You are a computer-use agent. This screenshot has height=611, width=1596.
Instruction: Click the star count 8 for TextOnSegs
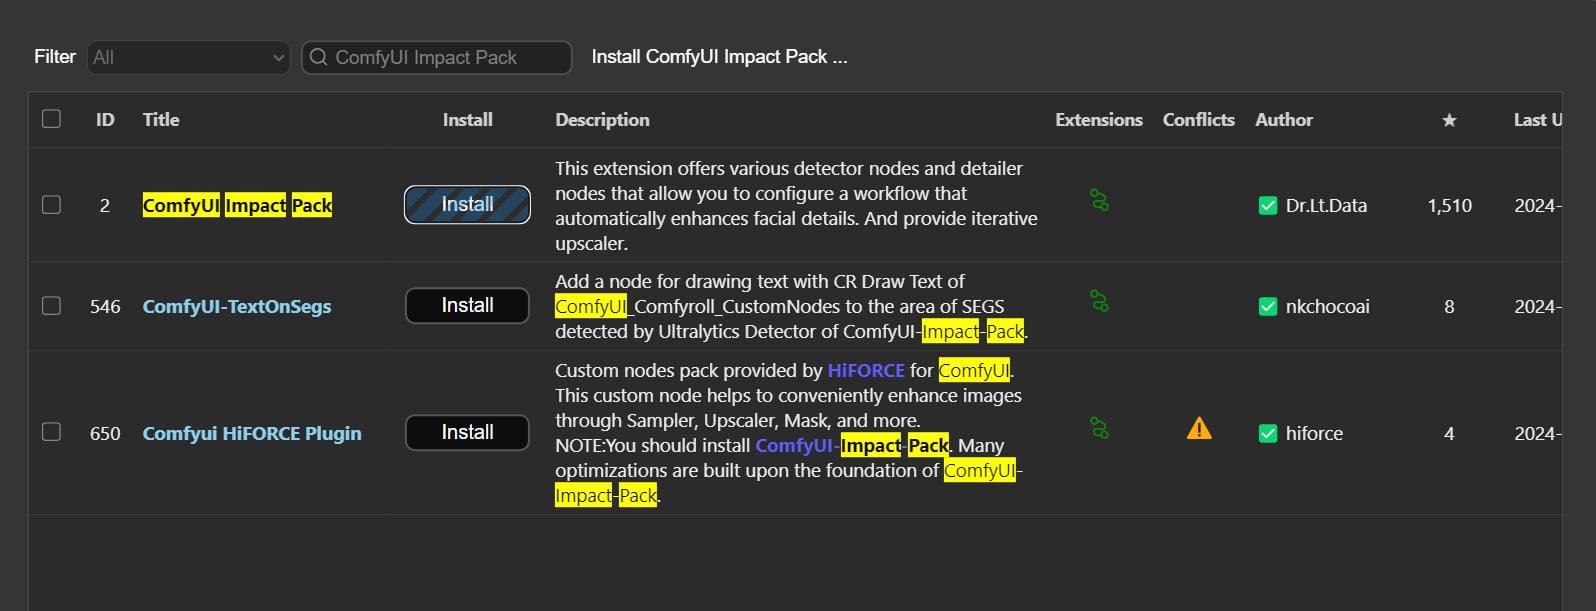[x=1449, y=307]
